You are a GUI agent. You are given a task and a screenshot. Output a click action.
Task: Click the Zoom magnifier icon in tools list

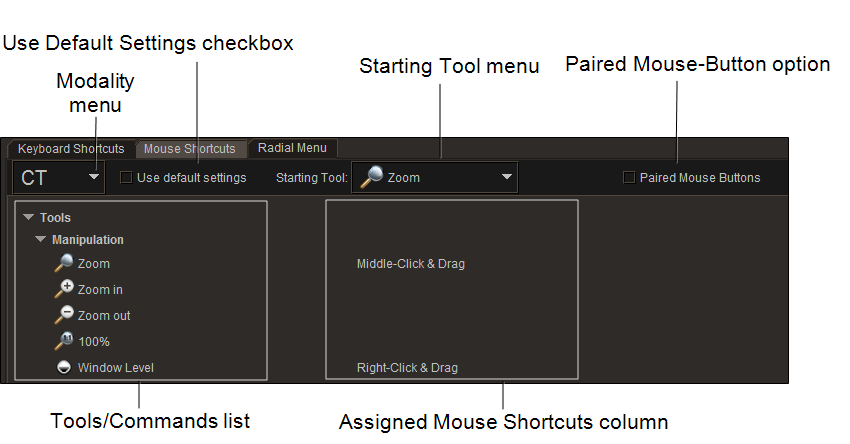pos(64,263)
